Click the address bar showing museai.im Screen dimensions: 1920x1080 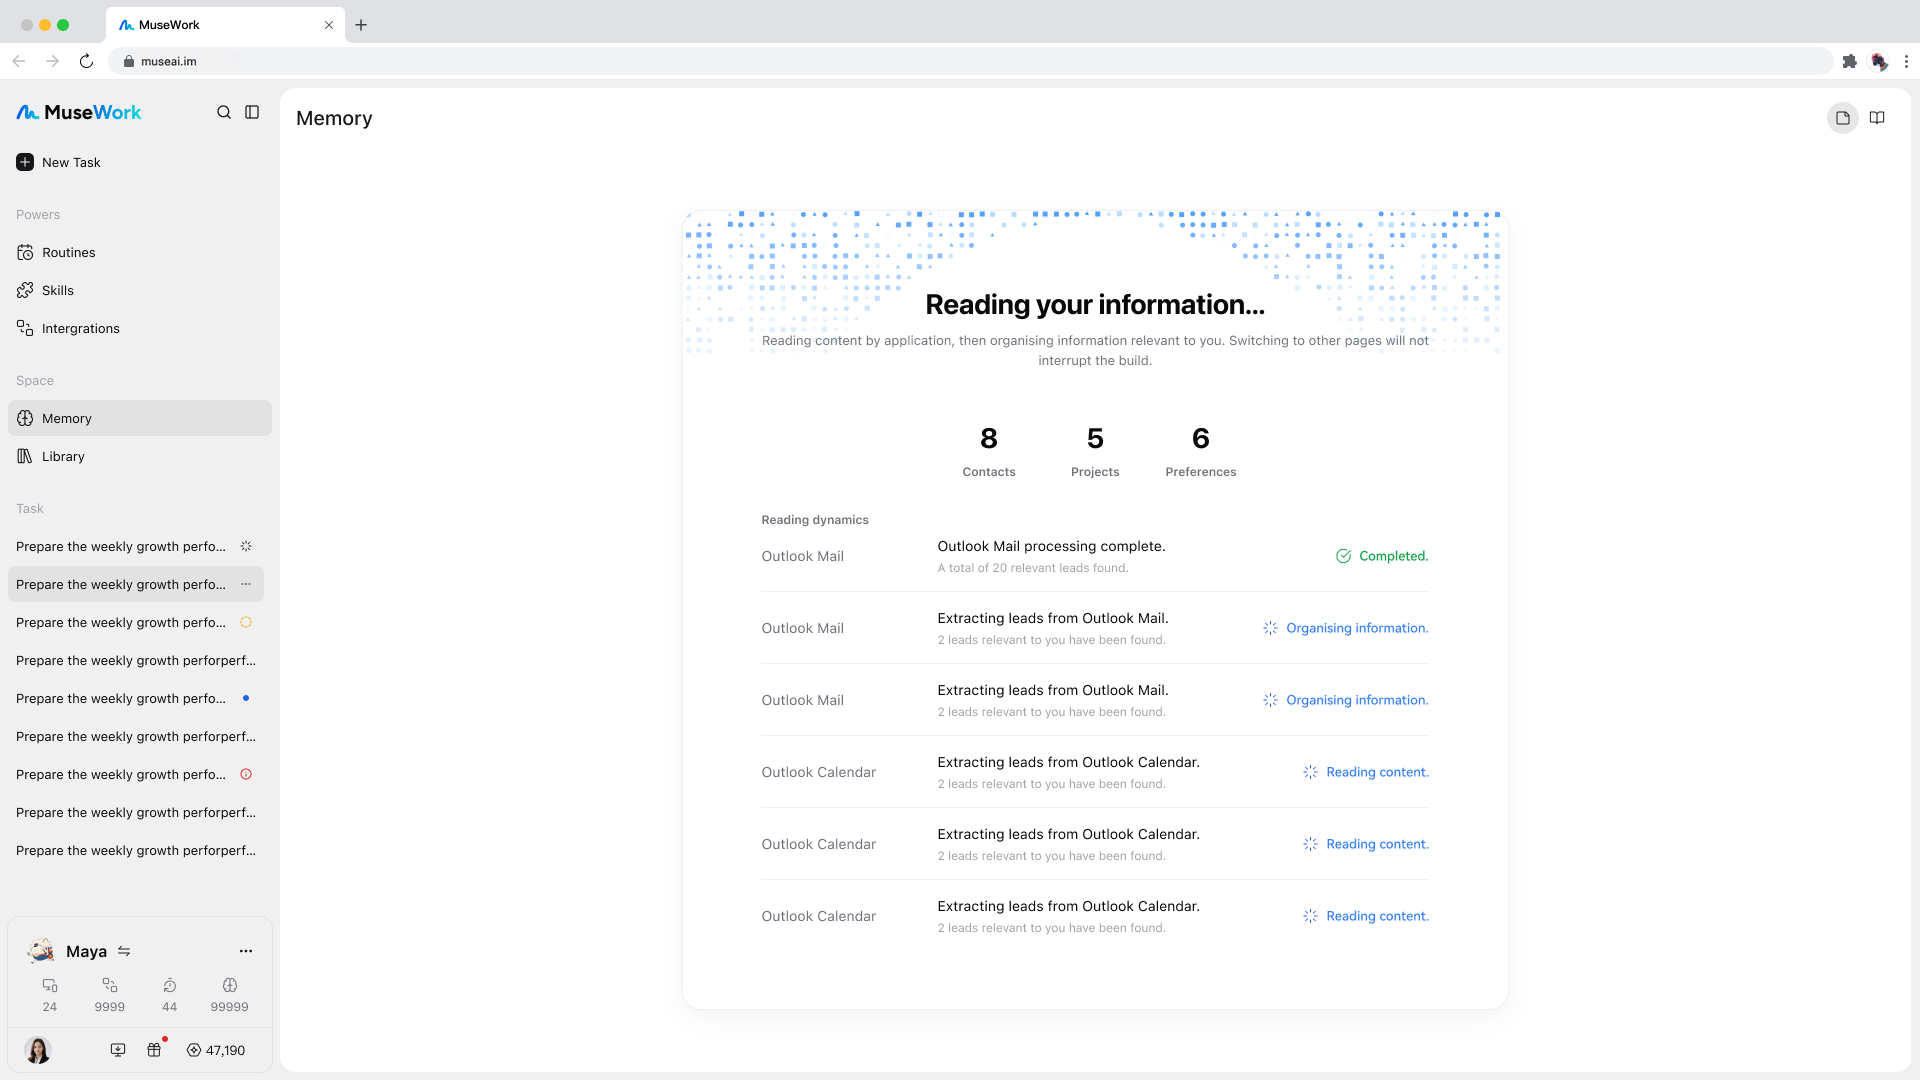970,61
